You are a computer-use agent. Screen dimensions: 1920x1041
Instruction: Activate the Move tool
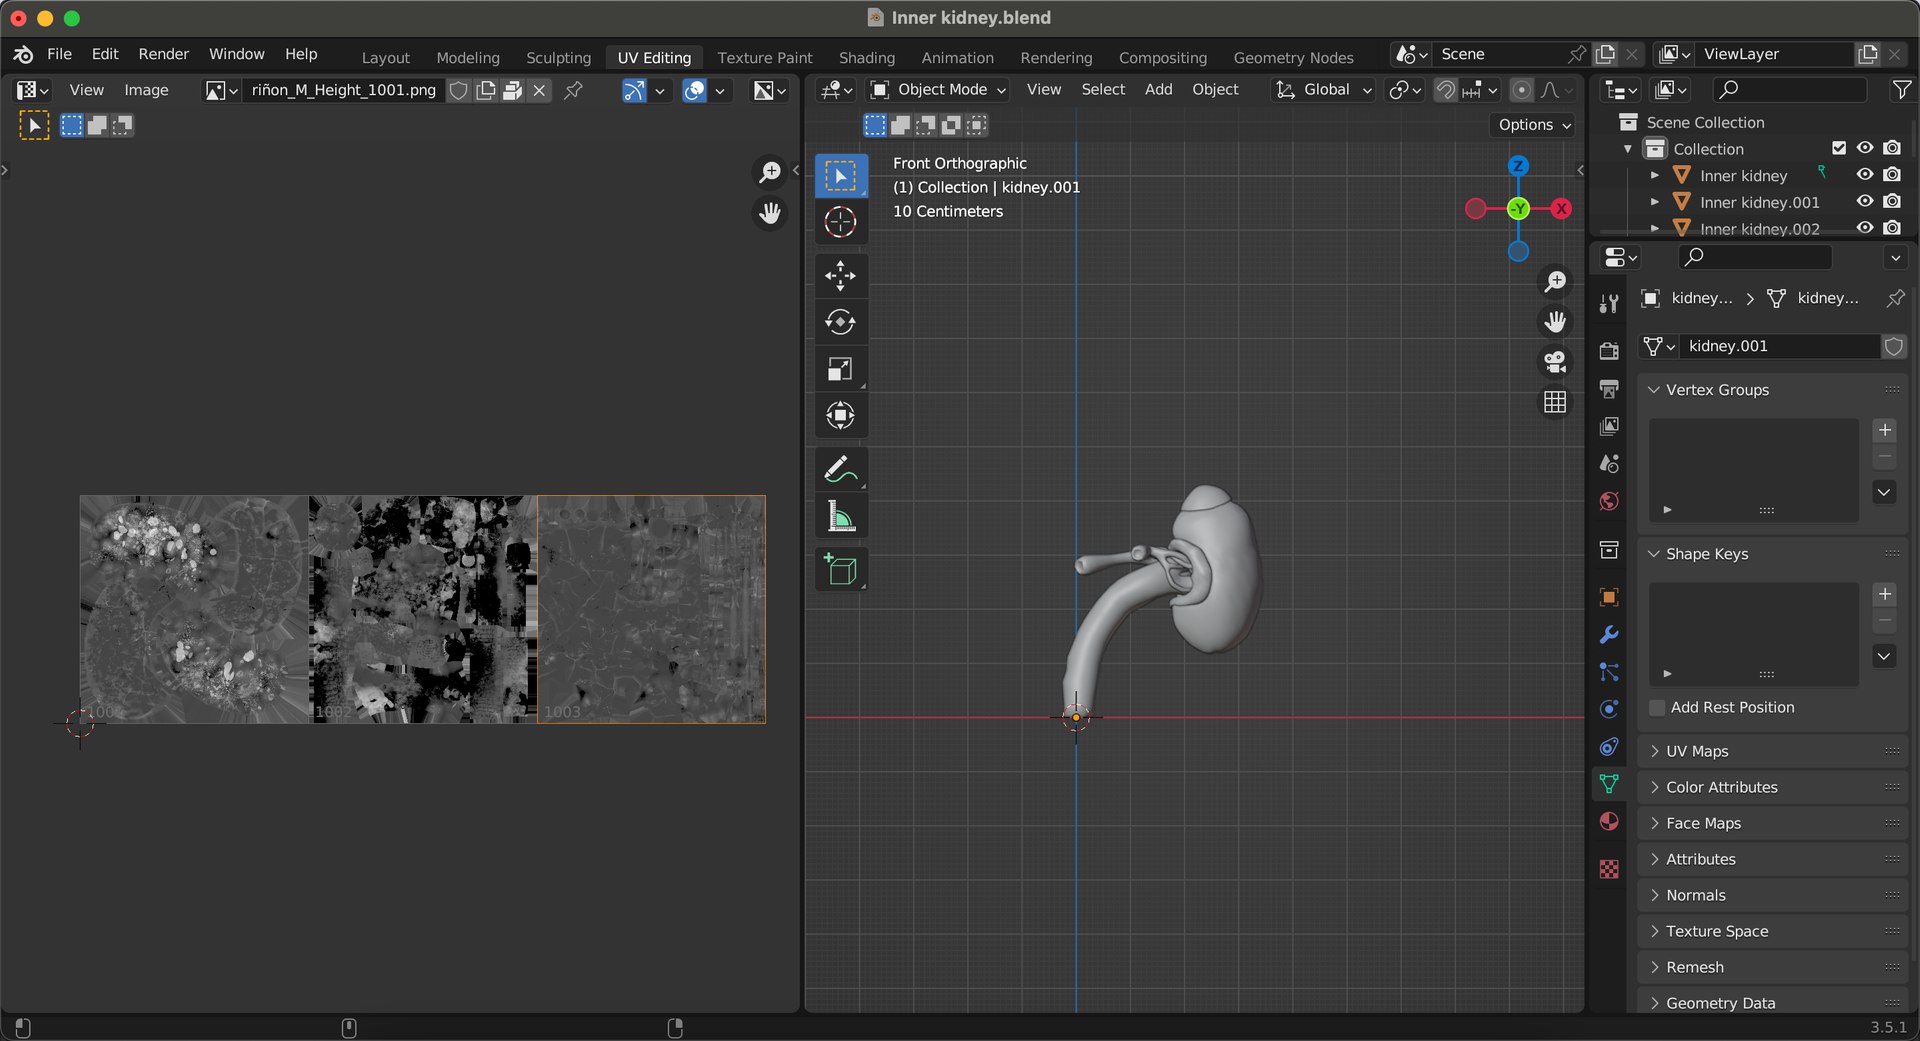[x=840, y=275]
